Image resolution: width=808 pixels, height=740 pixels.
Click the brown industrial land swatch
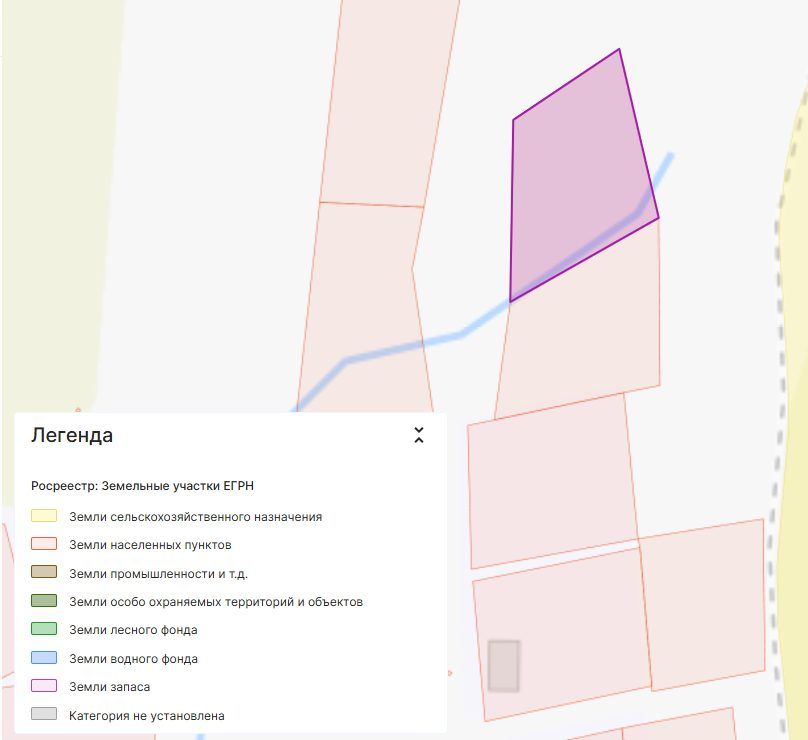pos(44,573)
